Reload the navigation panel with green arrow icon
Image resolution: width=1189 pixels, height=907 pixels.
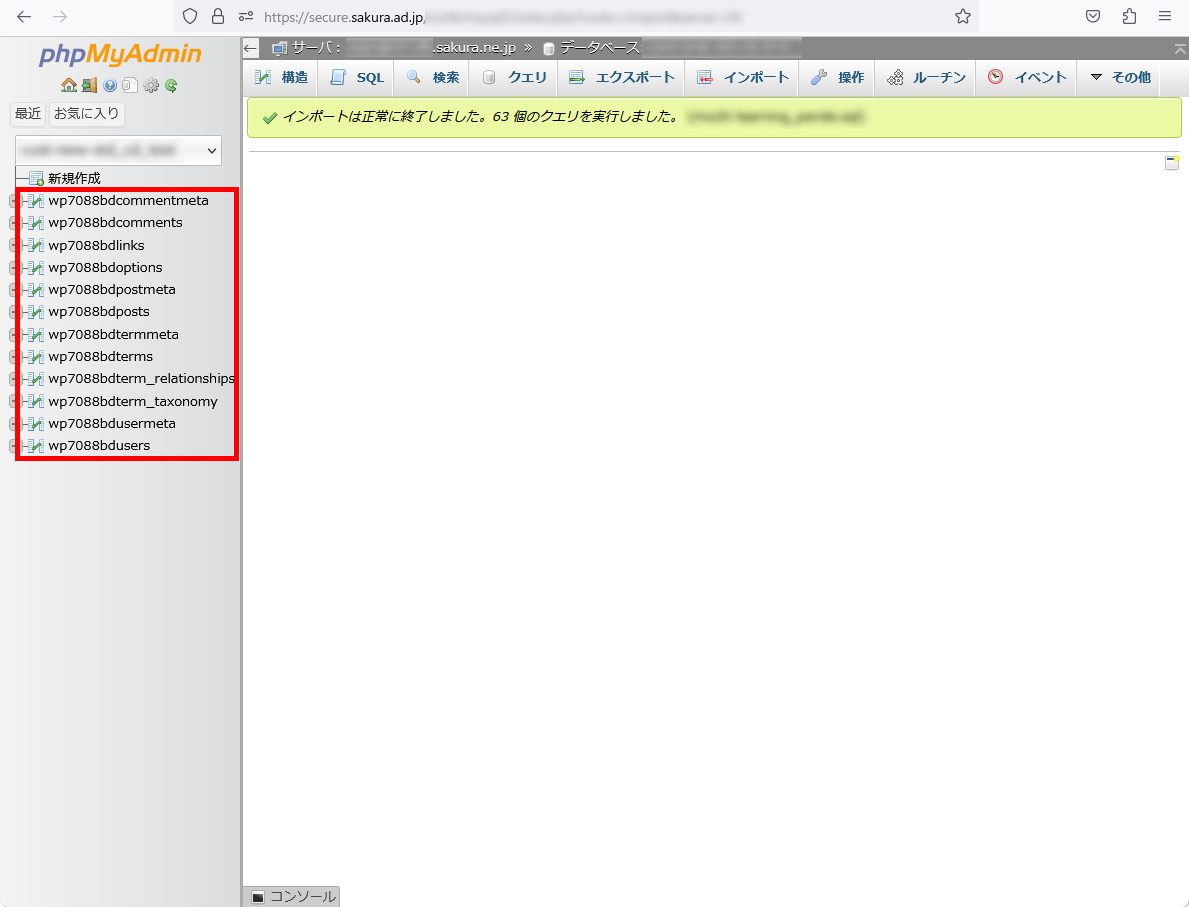[171, 85]
